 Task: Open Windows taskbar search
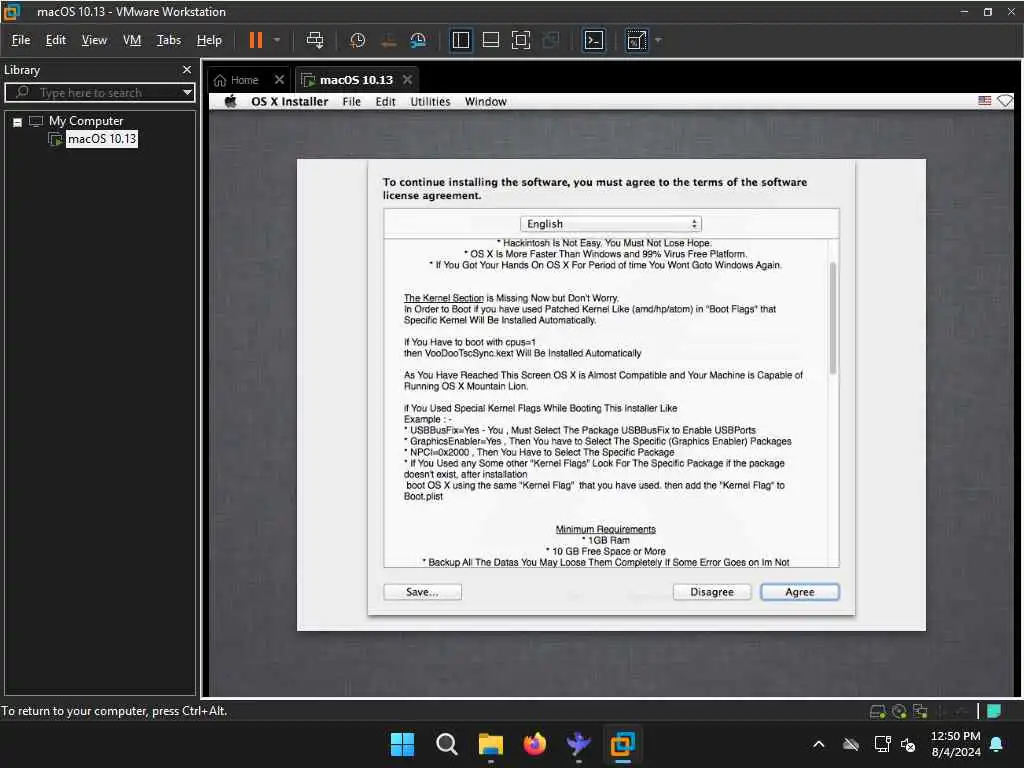(x=447, y=744)
